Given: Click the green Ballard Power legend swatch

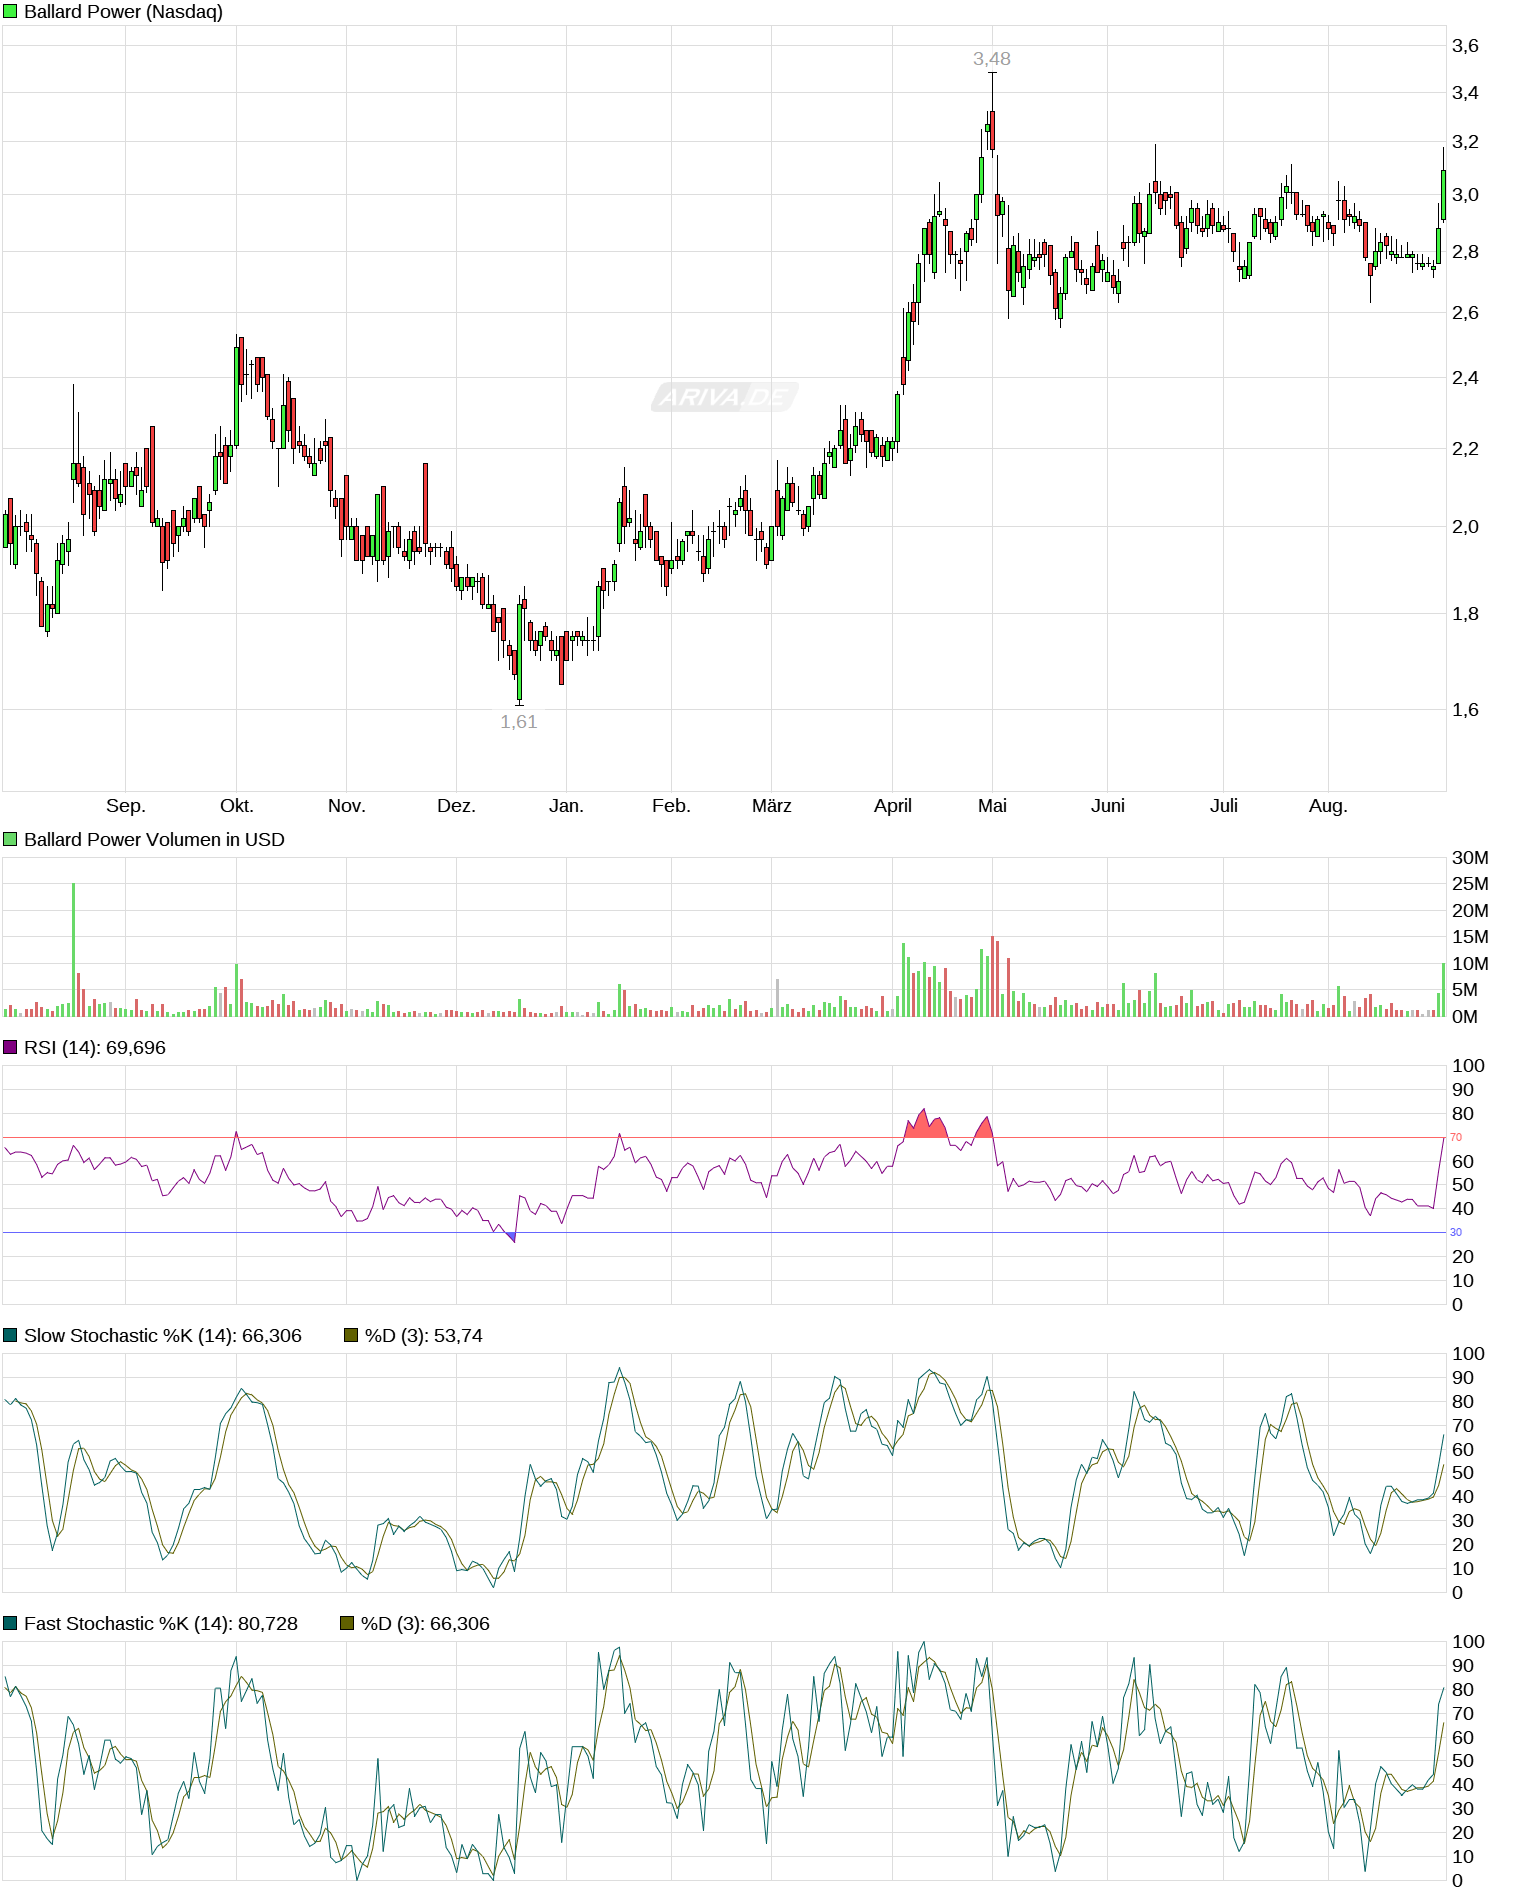Looking at the screenshot, I should click(10, 12).
